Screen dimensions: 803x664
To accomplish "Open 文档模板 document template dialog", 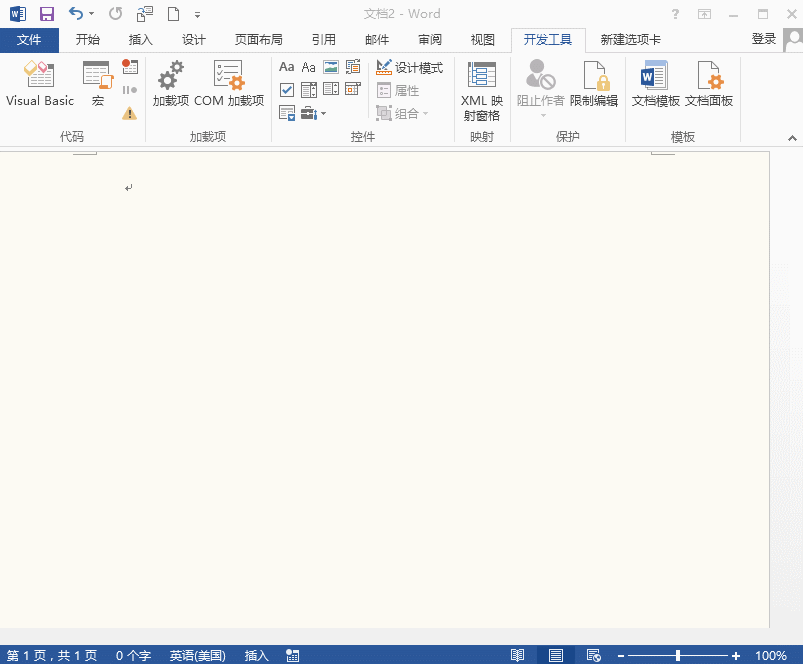I will (655, 83).
